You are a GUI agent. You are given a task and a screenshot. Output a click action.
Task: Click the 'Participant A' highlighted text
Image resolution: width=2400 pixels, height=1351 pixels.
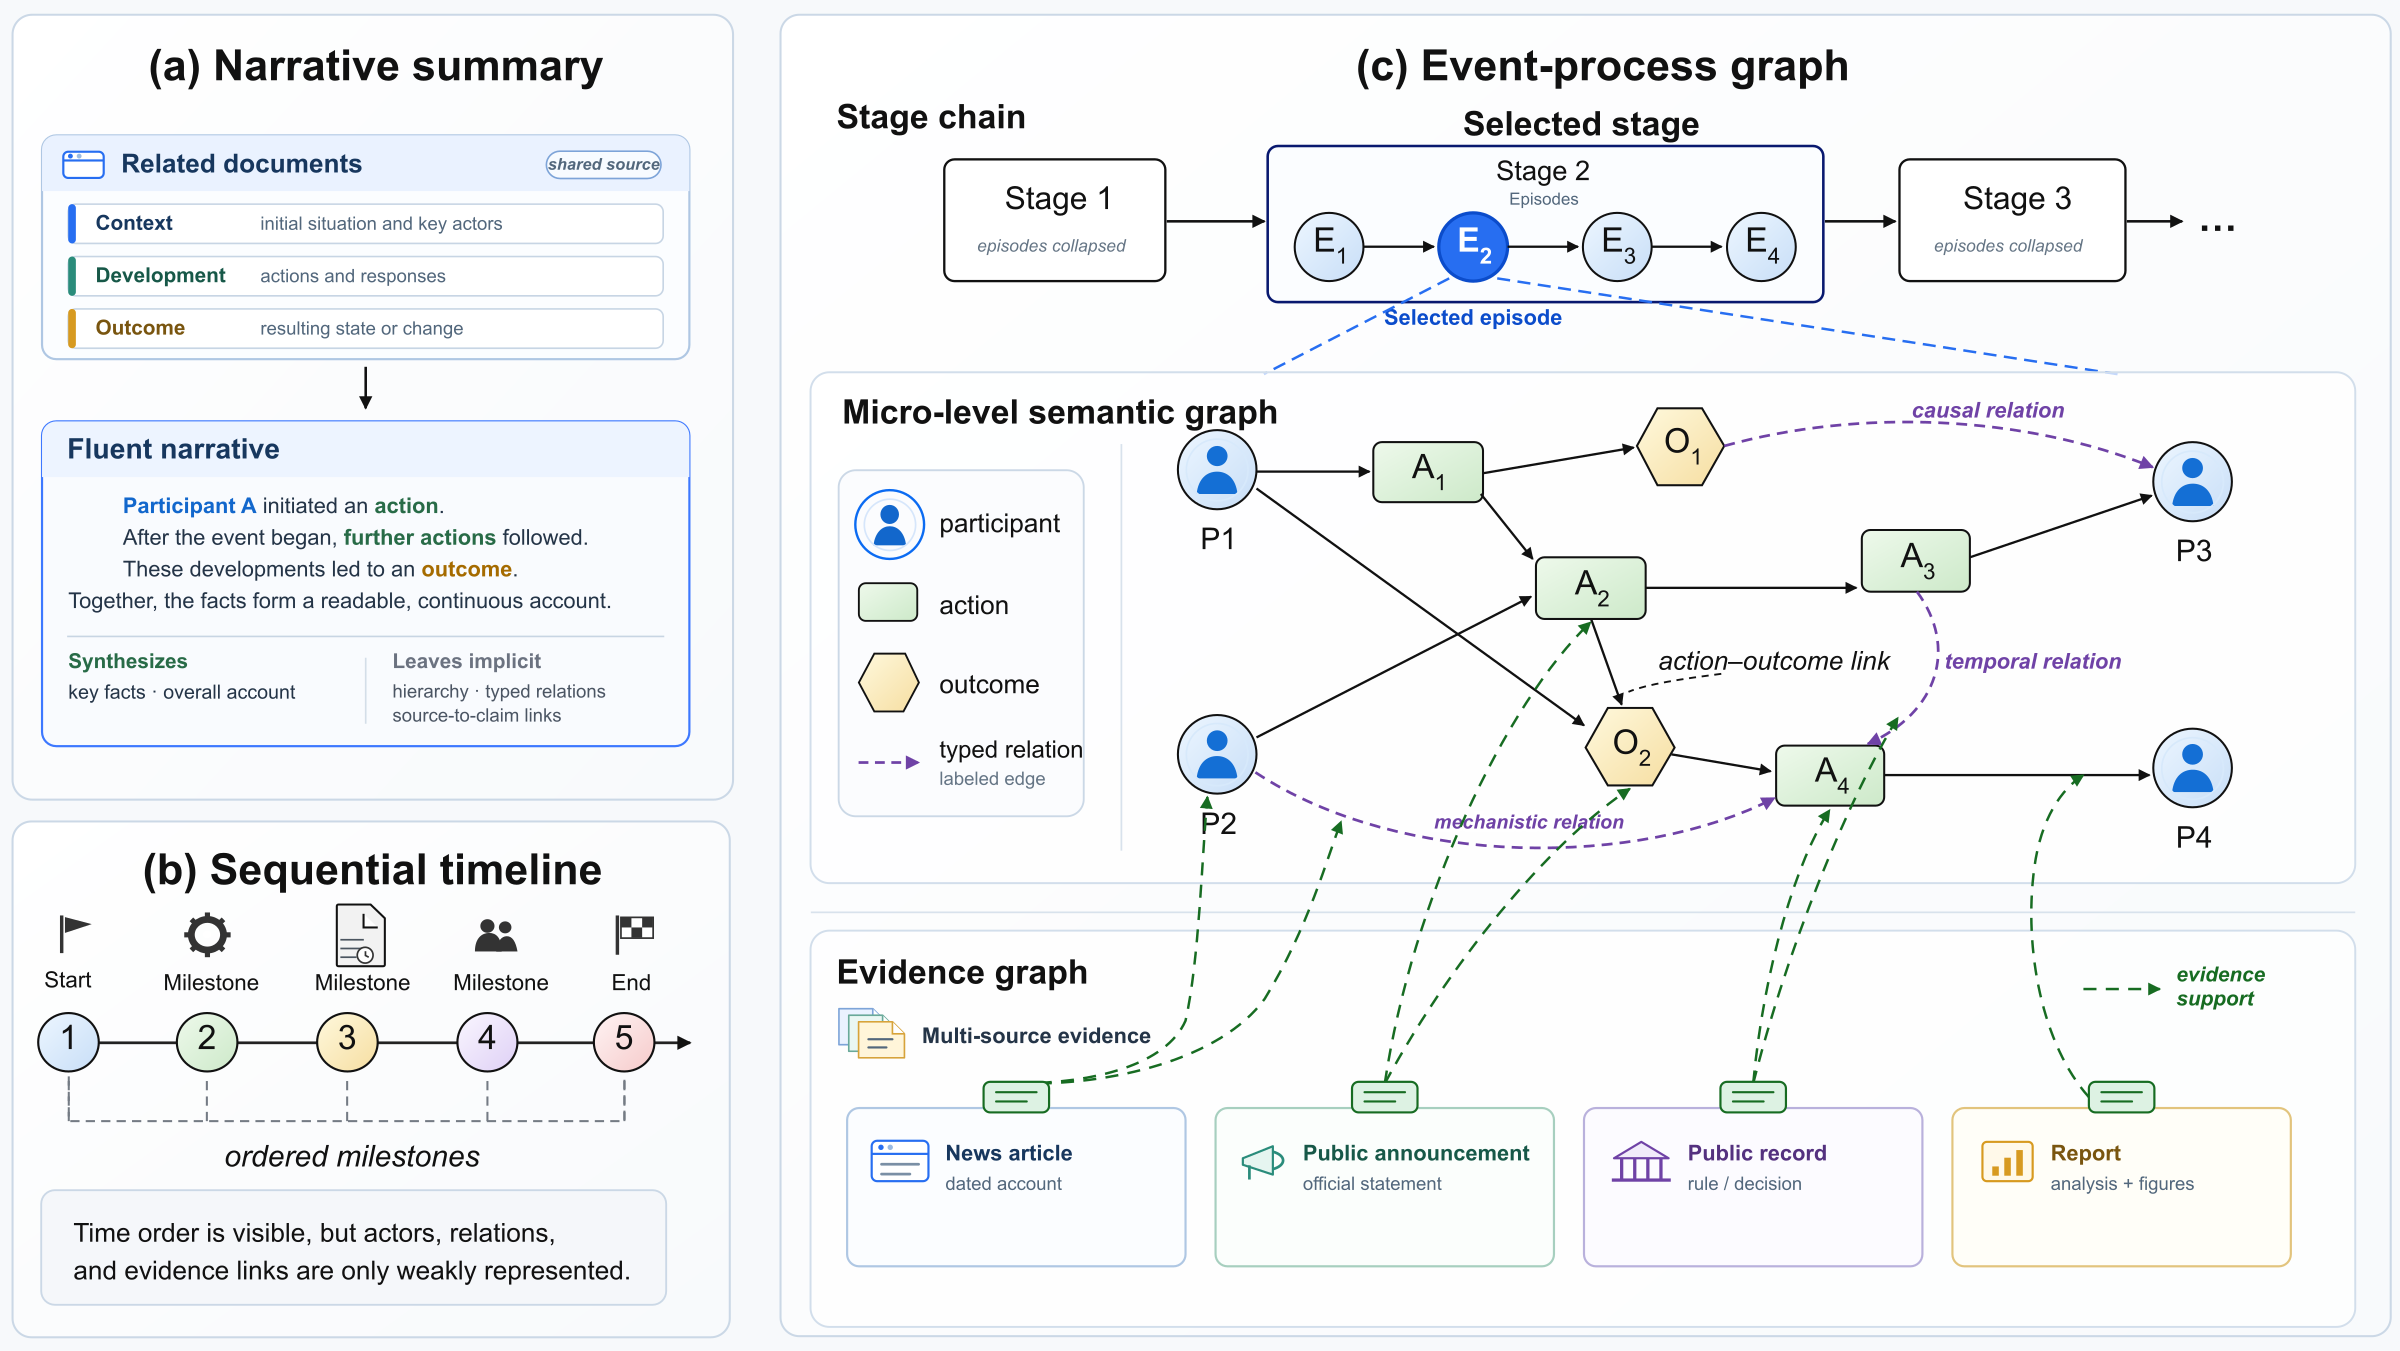pos(189,505)
